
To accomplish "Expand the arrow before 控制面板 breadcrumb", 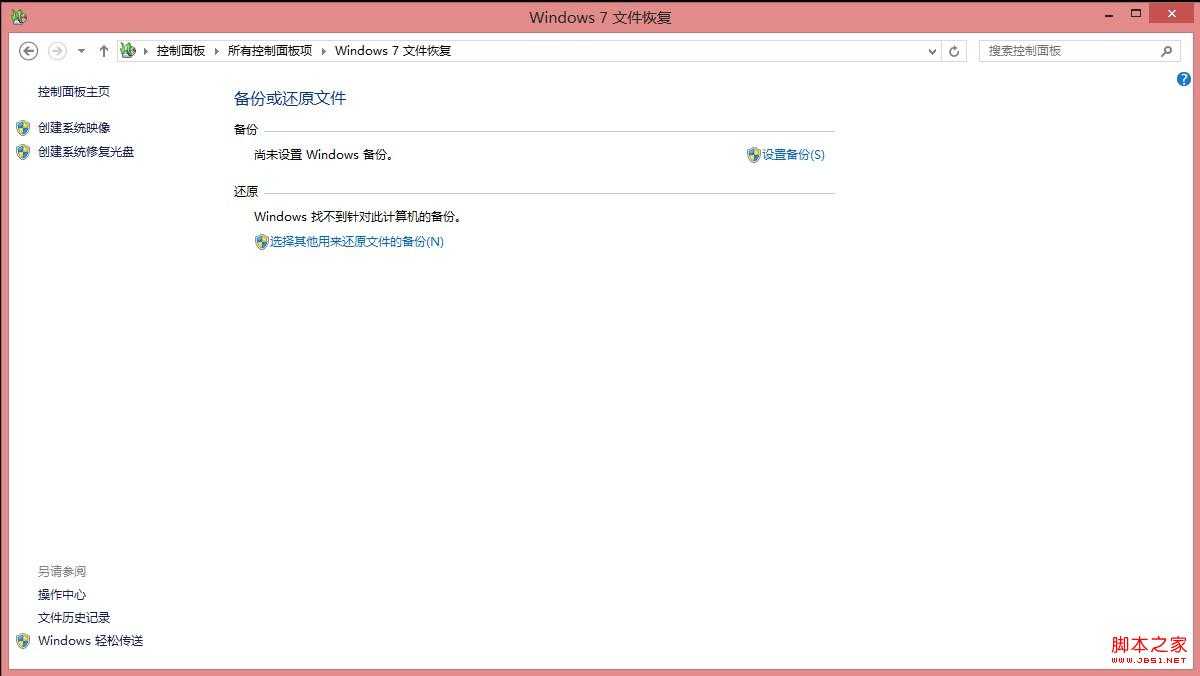I will click(x=146, y=51).
